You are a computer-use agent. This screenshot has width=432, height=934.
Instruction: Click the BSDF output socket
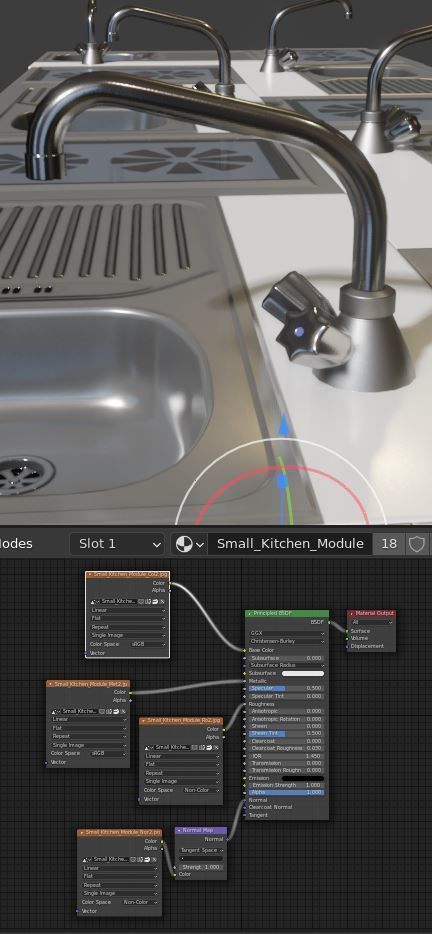328,622
